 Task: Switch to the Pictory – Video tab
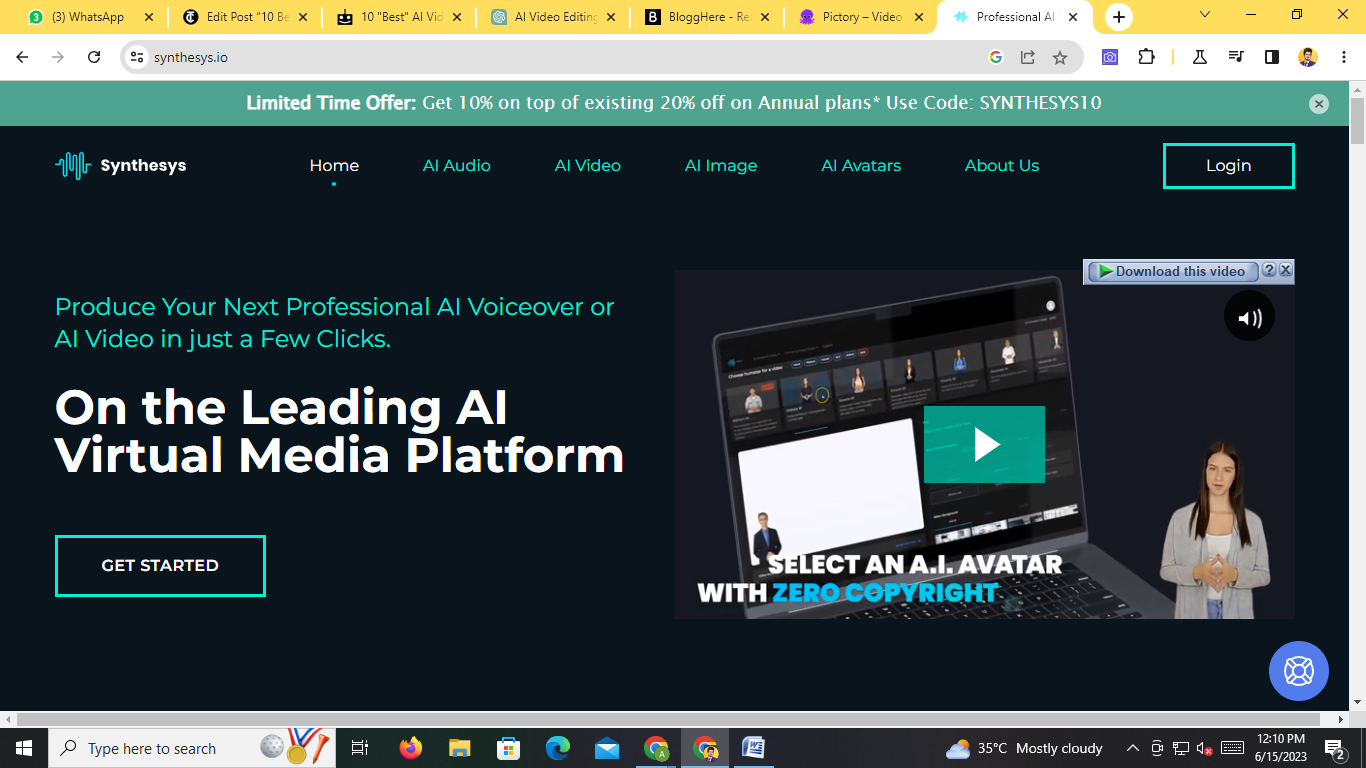[861, 17]
